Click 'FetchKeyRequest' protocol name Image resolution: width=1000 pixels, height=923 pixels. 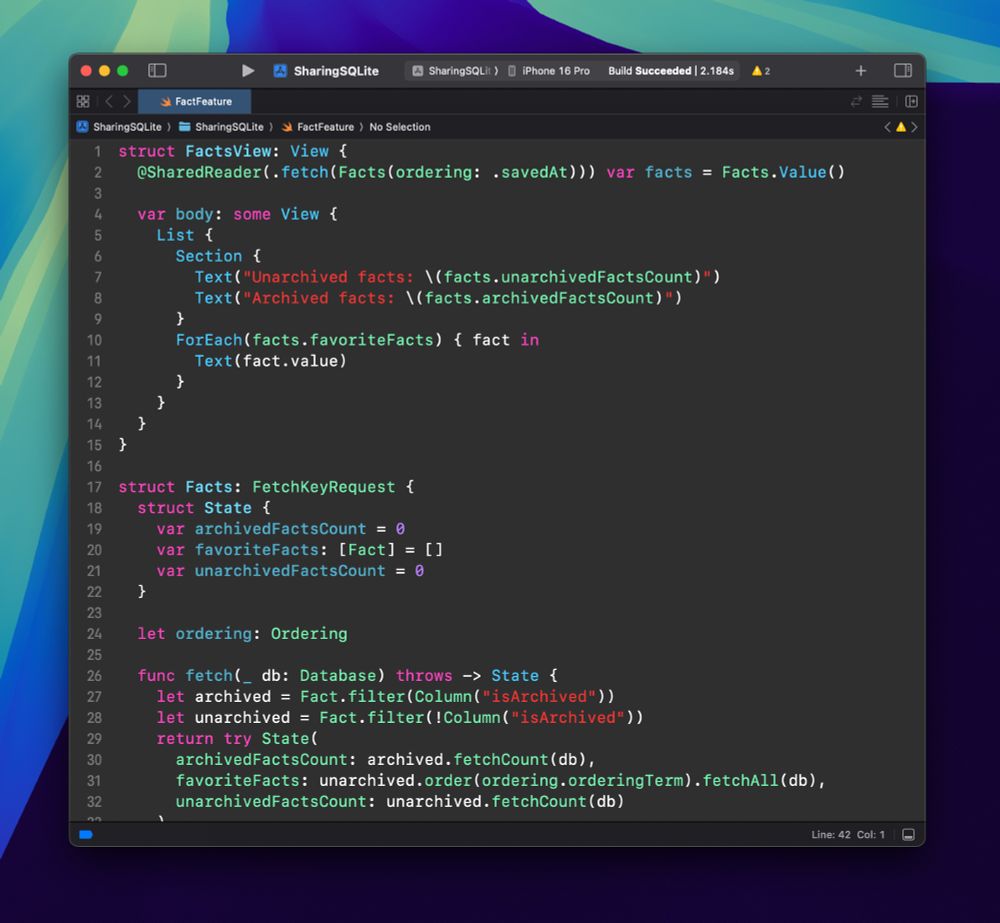(x=323, y=487)
